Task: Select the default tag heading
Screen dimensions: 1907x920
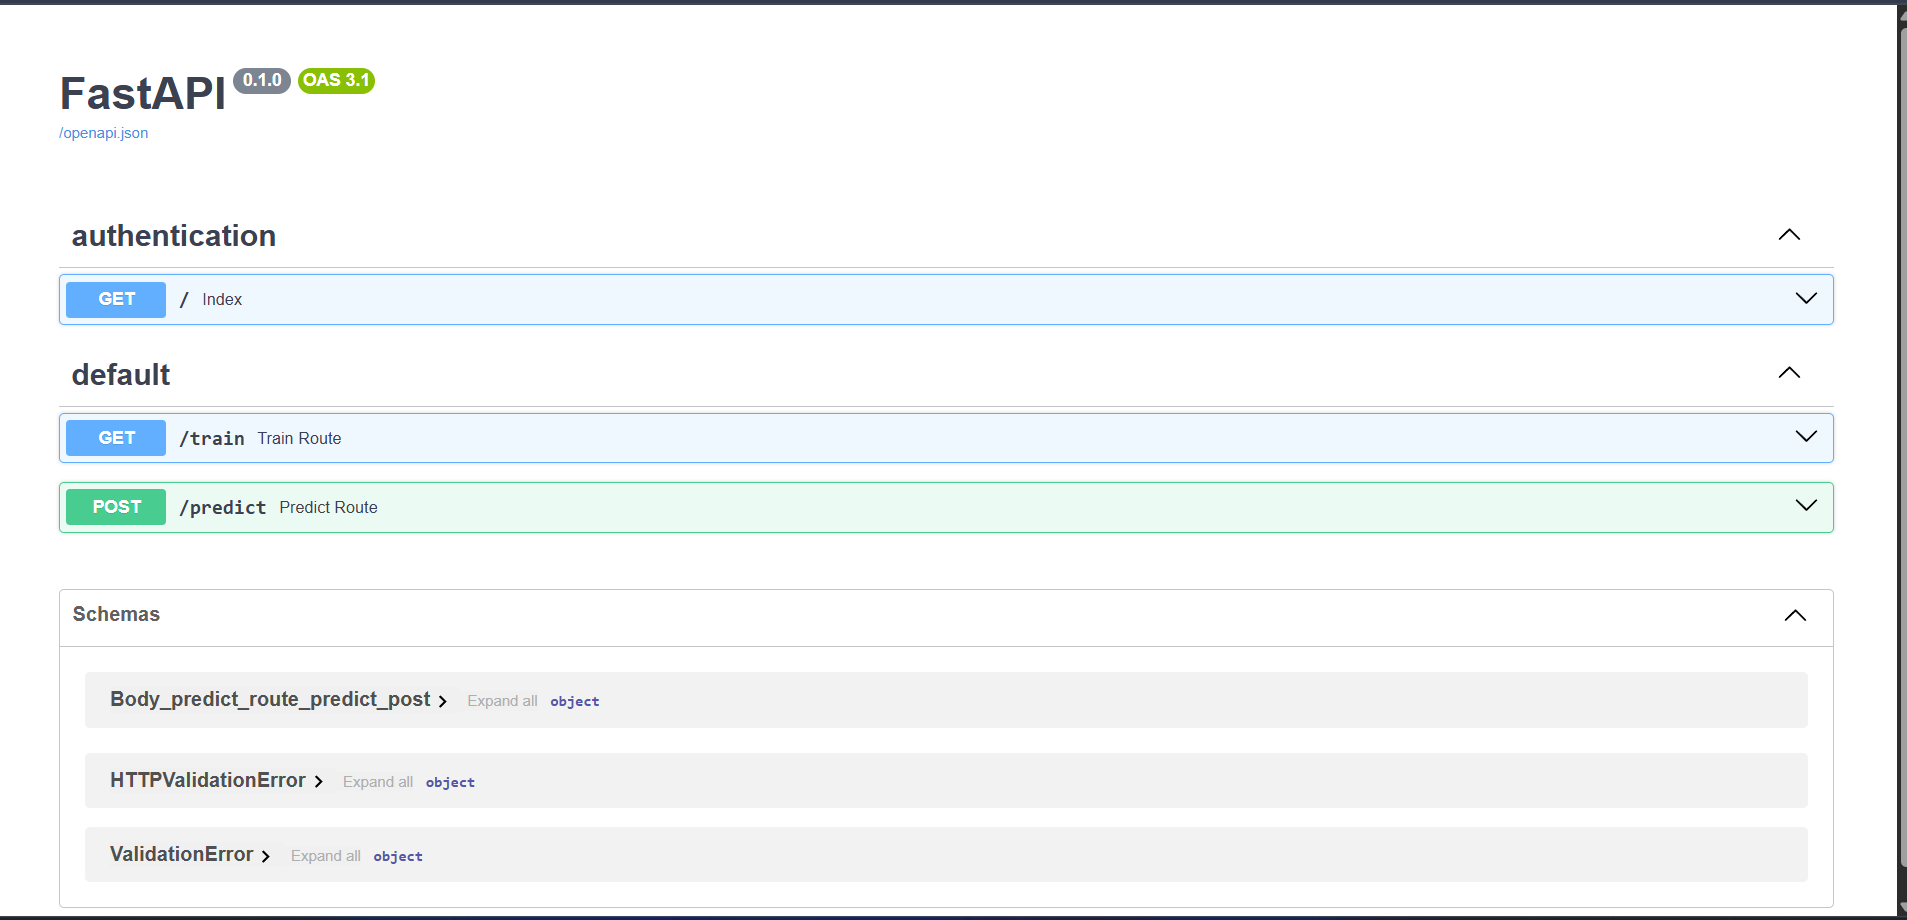Action: pyautogui.click(x=121, y=375)
